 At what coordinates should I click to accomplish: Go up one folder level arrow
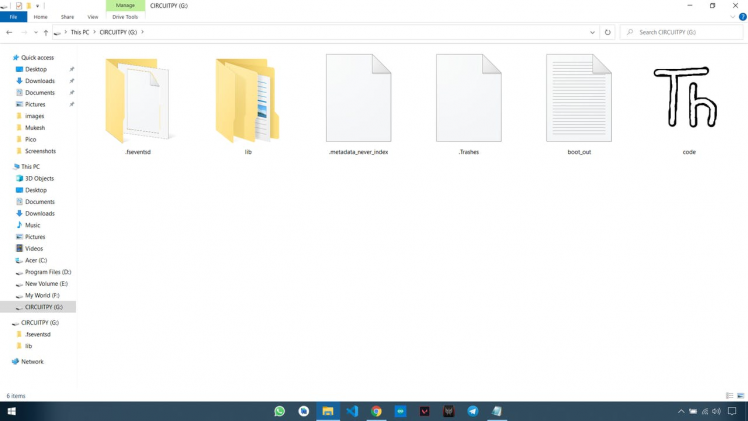tap(46, 32)
